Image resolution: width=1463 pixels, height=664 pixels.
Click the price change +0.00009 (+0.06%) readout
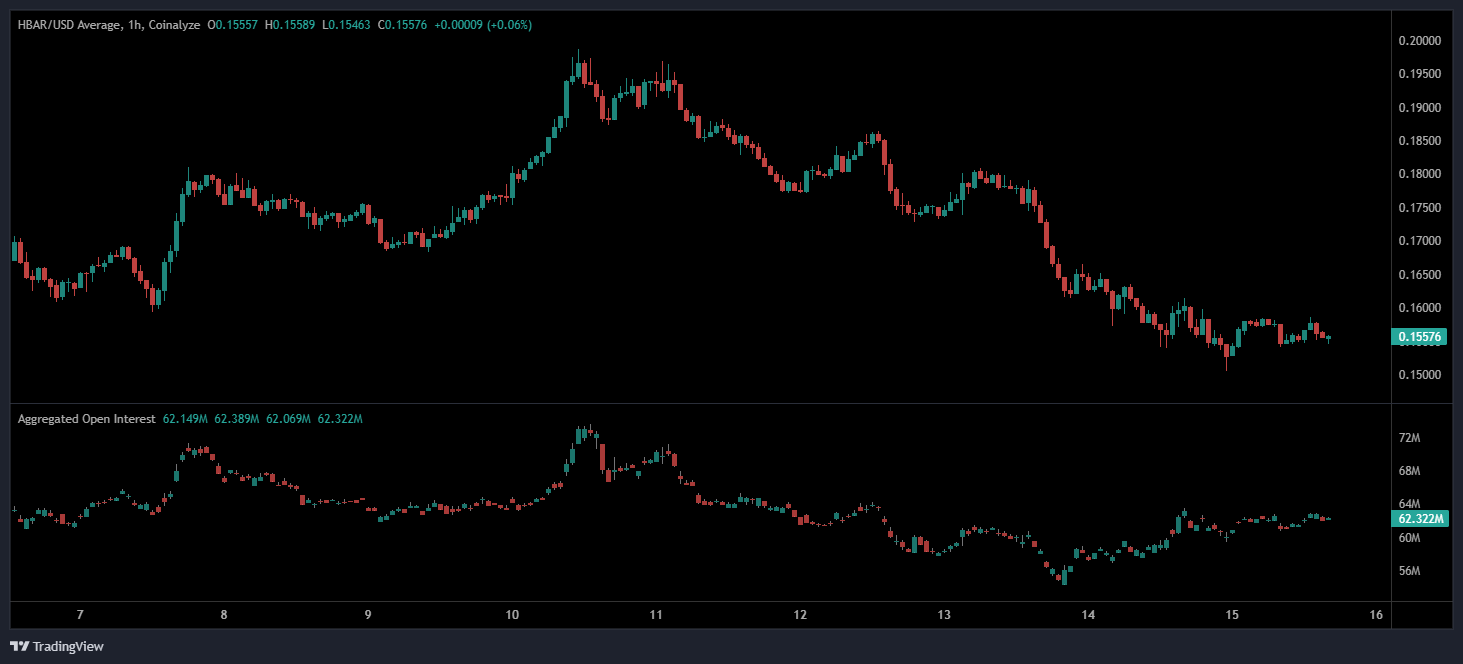pyautogui.click(x=485, y=24)
